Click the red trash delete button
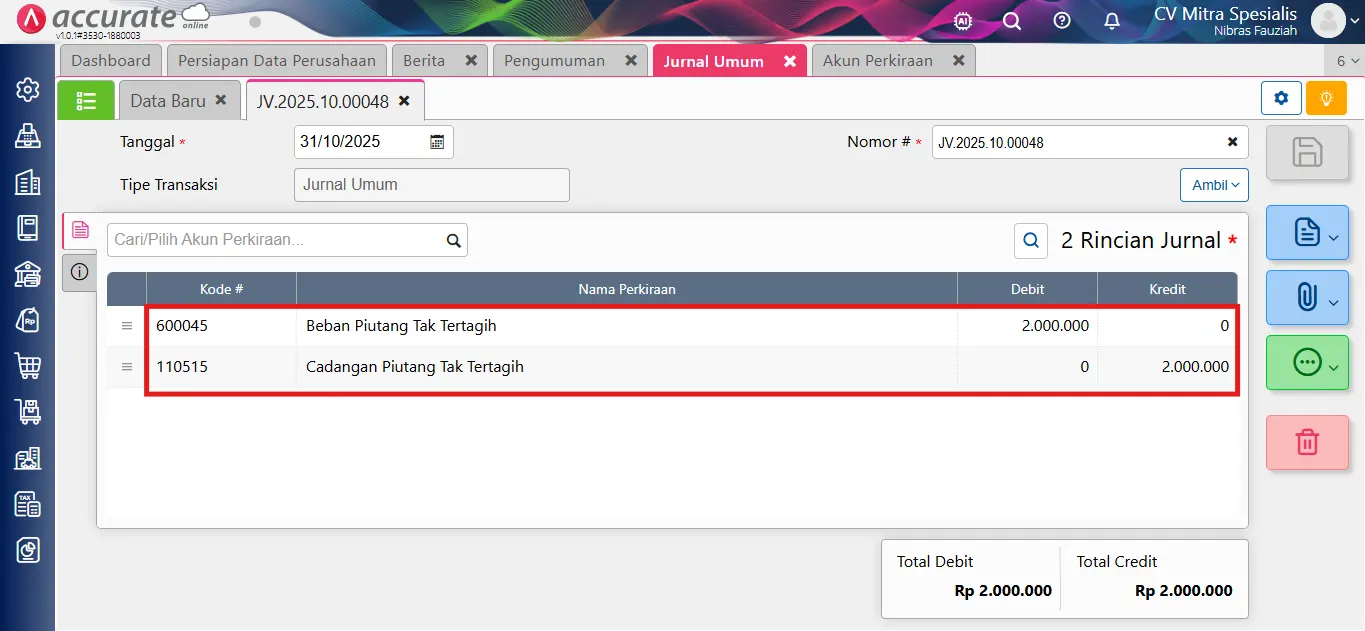 1307,442
